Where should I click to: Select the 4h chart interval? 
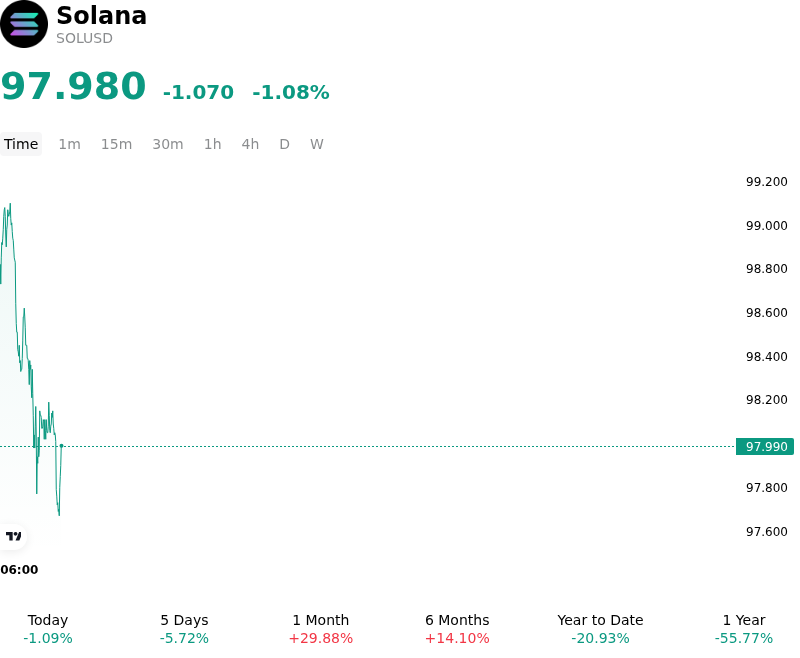[250, 144]
